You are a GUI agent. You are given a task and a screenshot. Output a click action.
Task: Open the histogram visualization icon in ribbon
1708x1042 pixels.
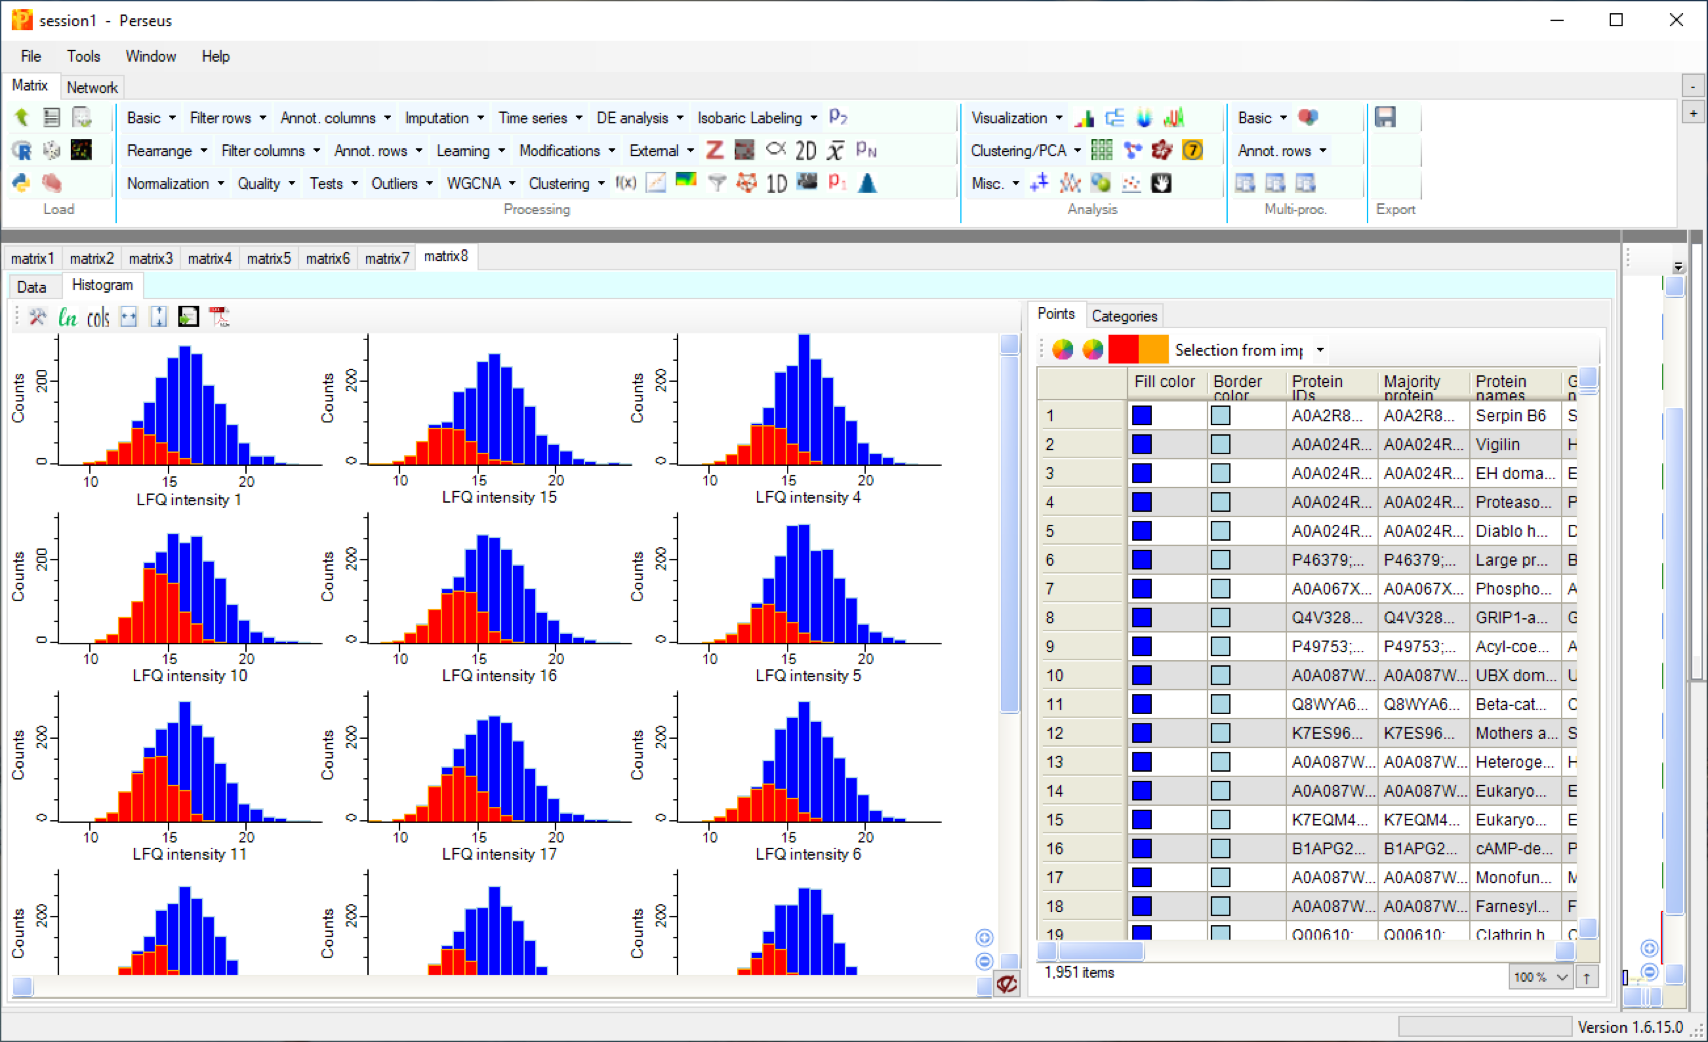click(x=1084, y=118)
